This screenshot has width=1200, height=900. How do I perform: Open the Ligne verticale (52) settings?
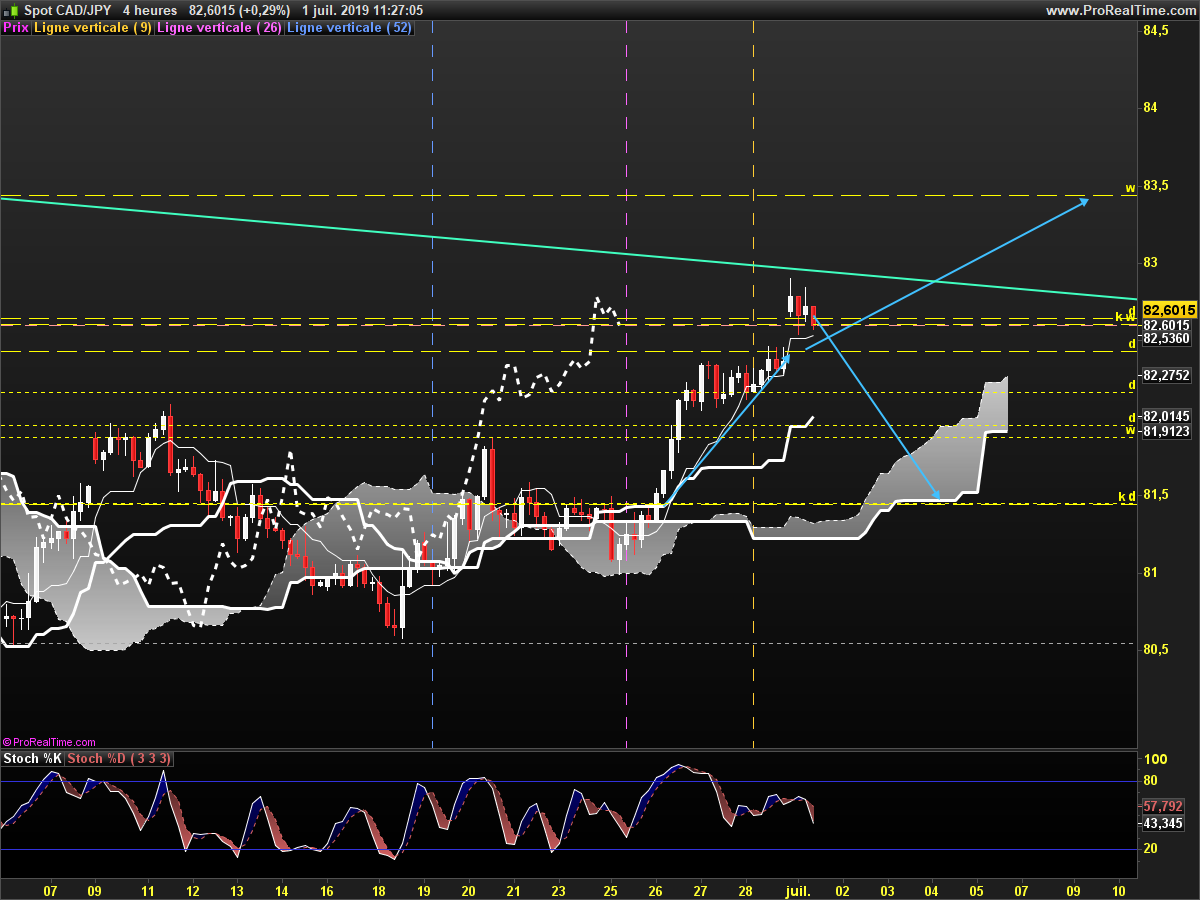(350, 28)
